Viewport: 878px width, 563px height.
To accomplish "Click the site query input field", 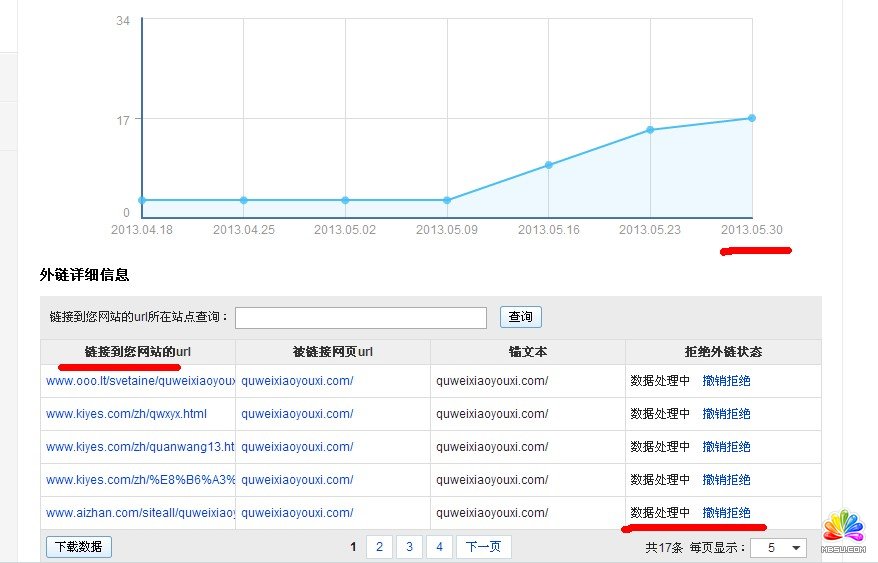I will pos(360,318).
